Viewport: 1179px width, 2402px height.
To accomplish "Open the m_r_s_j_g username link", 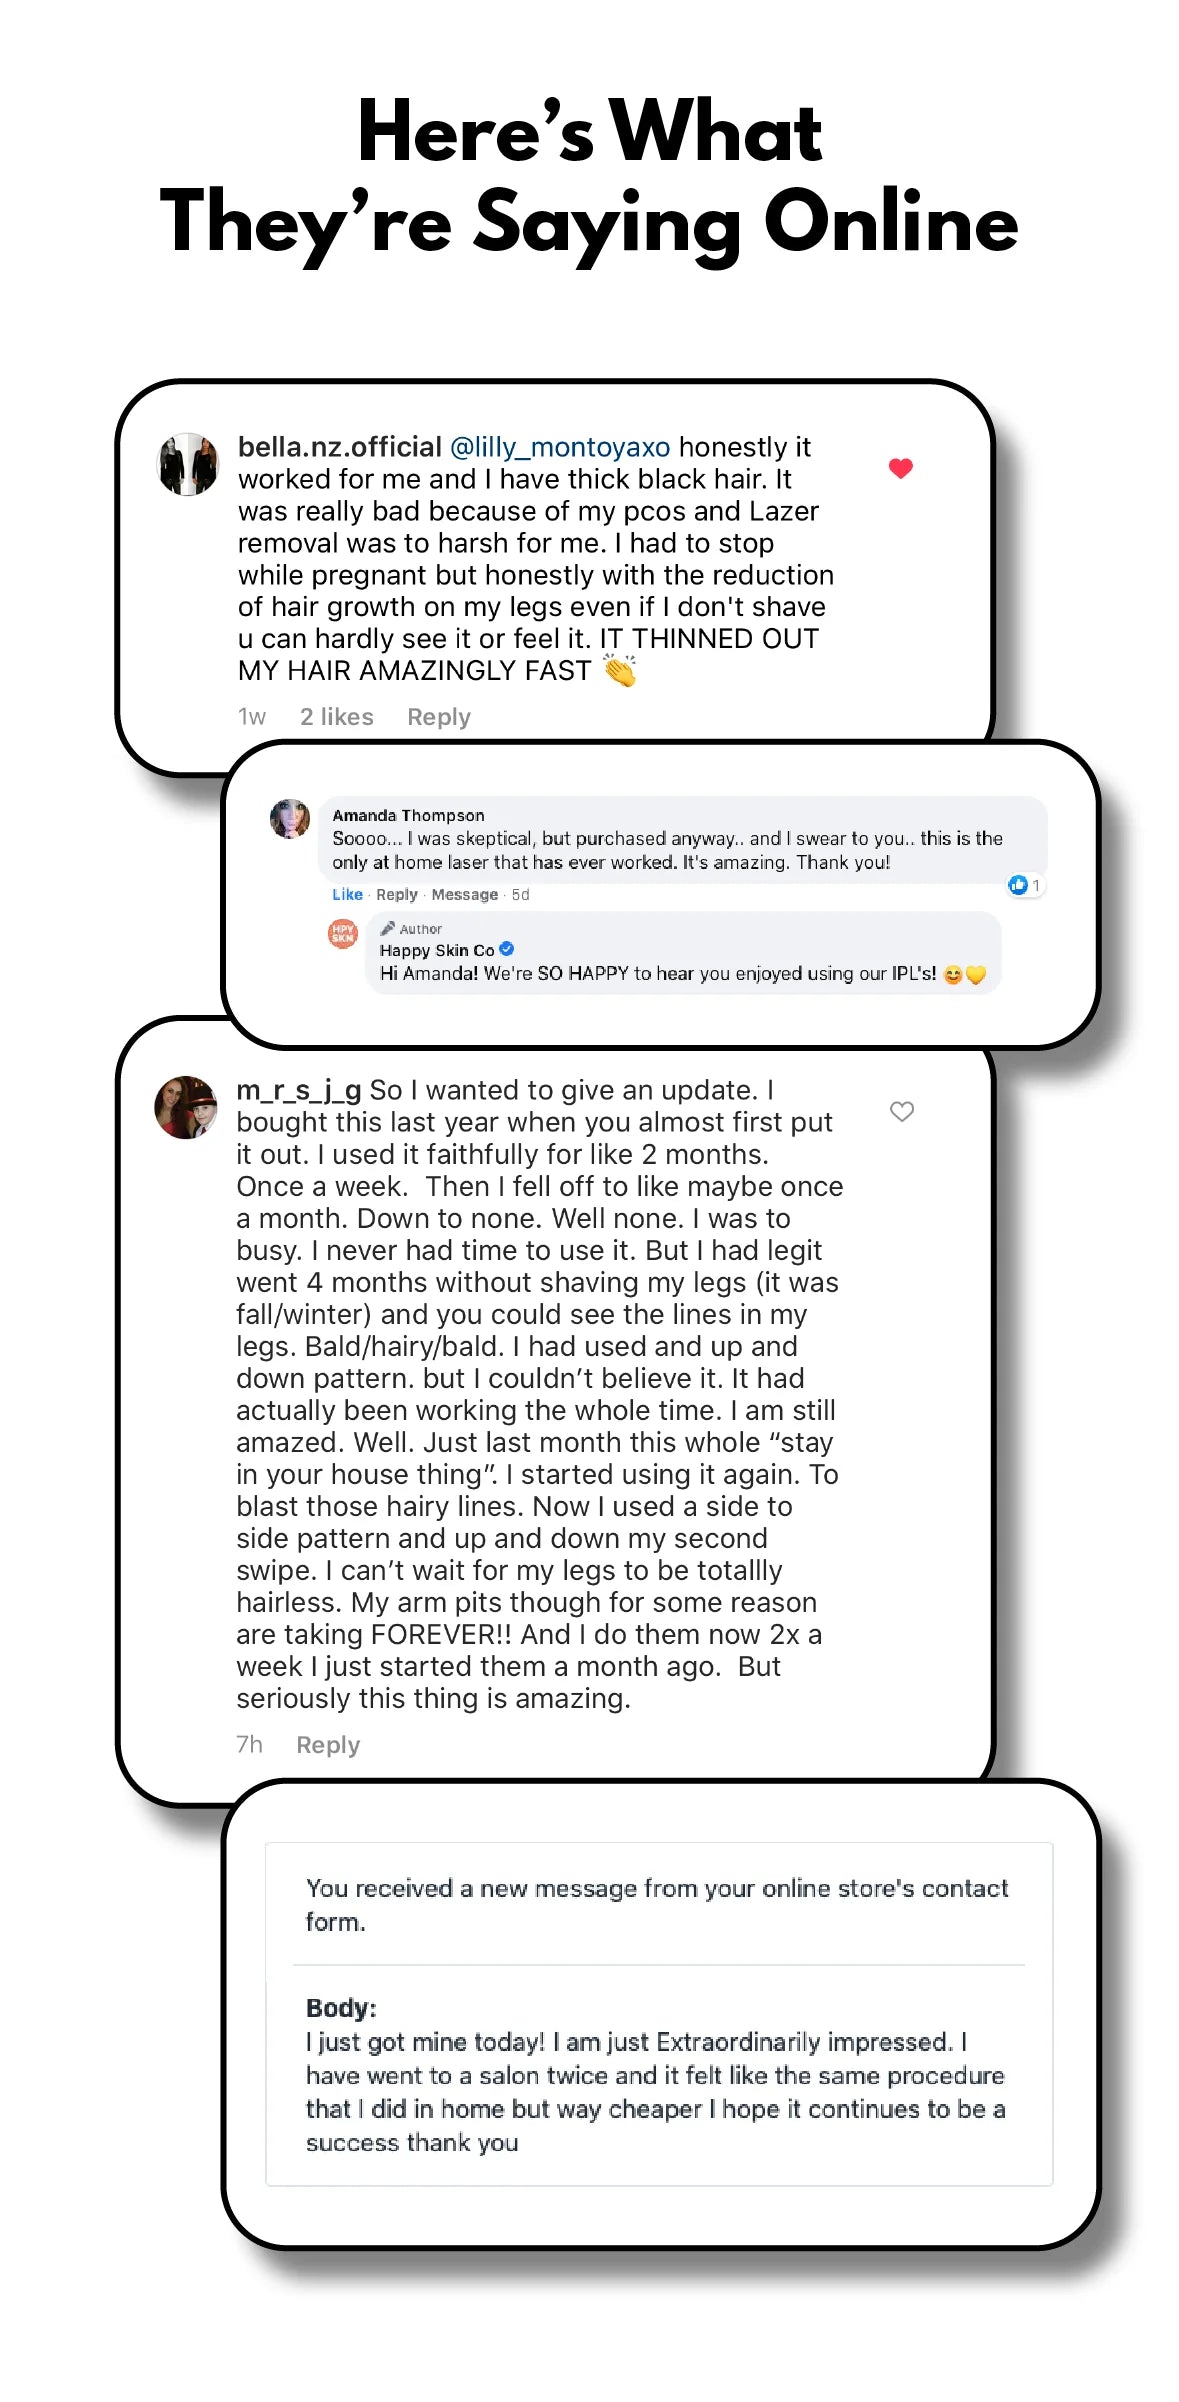I will 298,1090.
